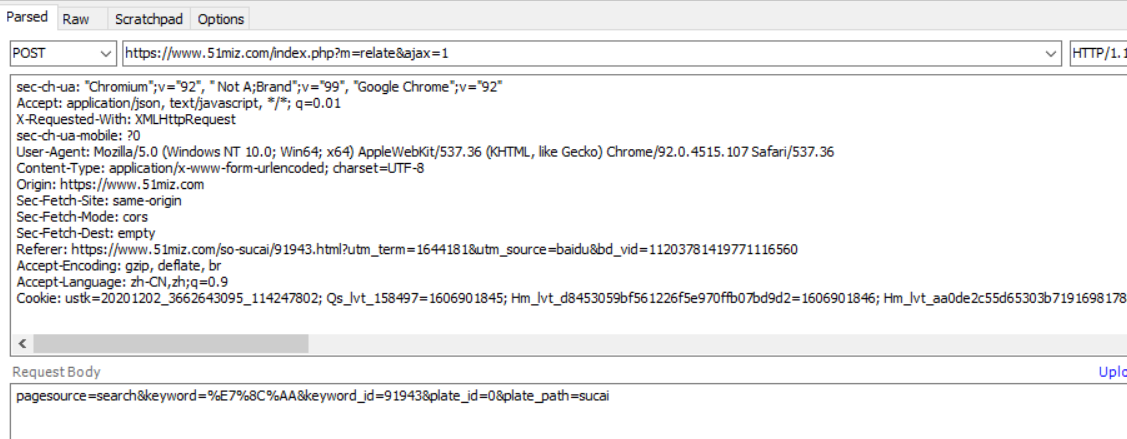Image resolution: width=1127 pixels, height=439 pixels.
Task: Click the X-Requested-With header line
Action: click(x=126, y=119)
